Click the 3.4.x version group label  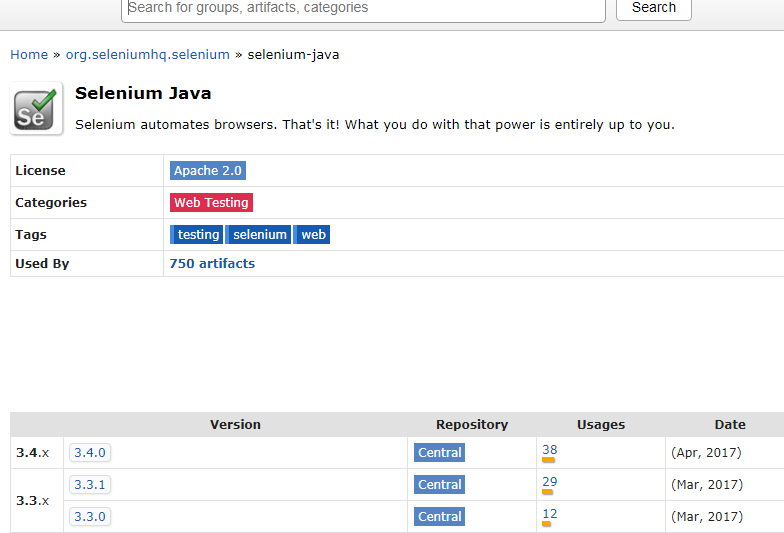[x=32, y=452]
